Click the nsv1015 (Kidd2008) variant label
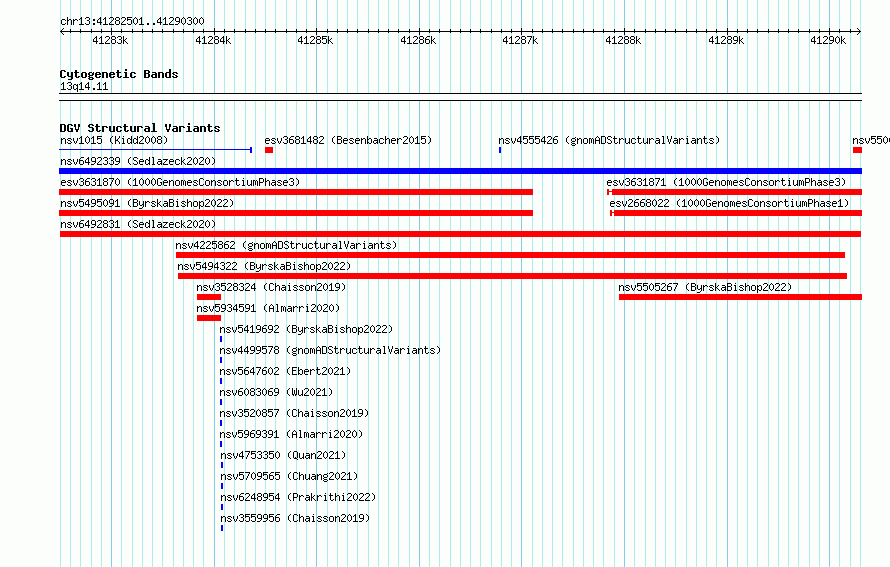Screen dimensions: 890x567 (114, 140)
